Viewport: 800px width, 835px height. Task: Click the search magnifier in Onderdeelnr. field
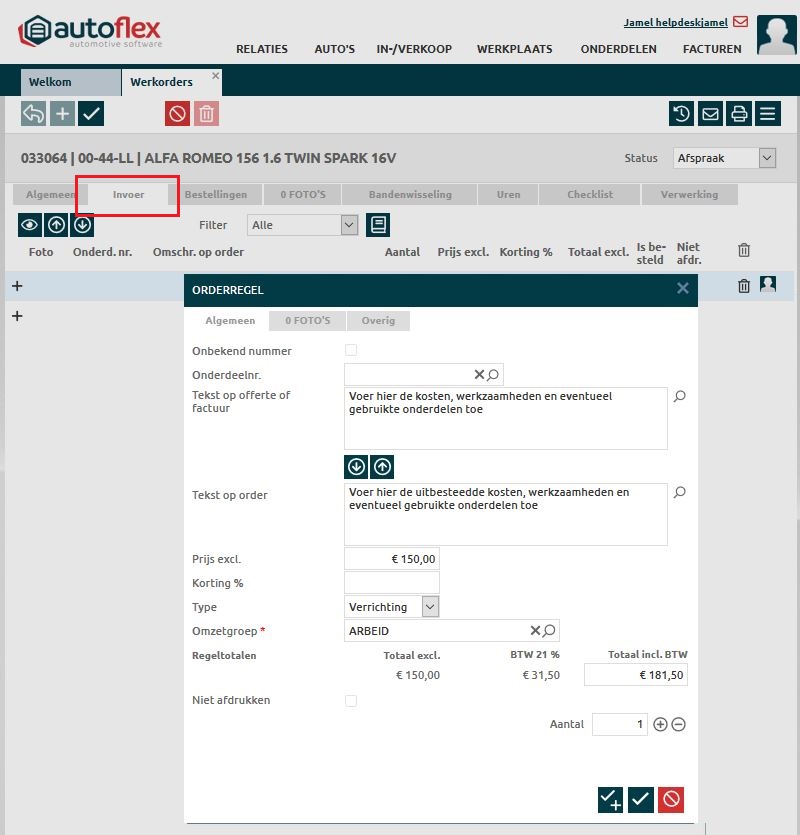tap(493, 375)
